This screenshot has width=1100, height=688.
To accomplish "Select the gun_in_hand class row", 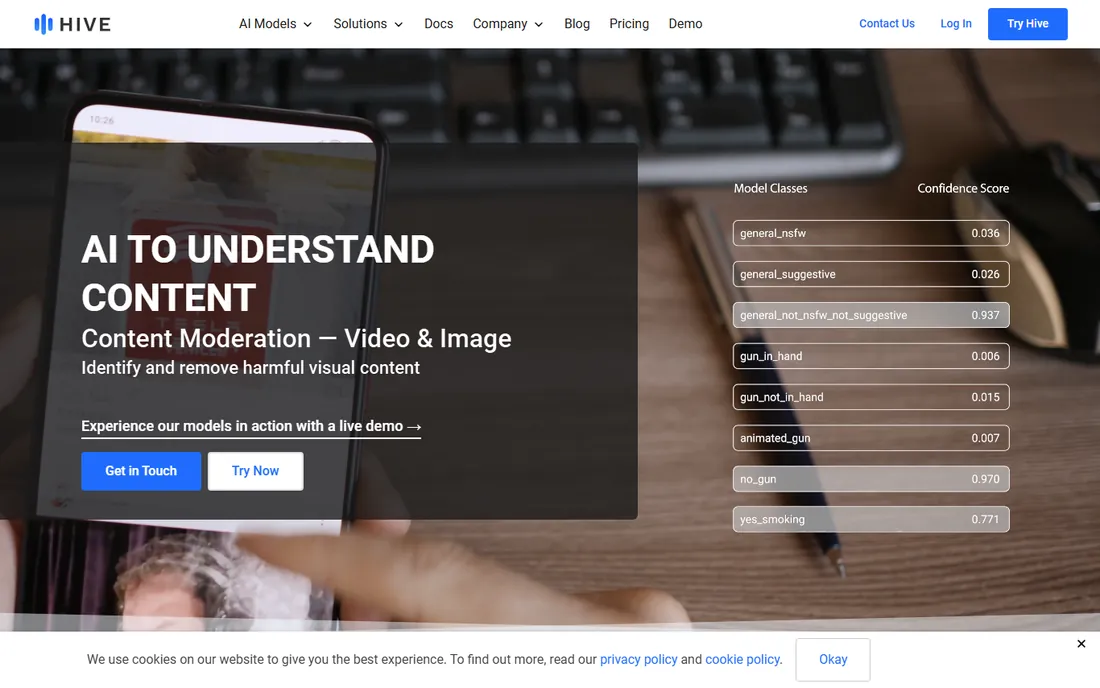I will pos(871,356).
